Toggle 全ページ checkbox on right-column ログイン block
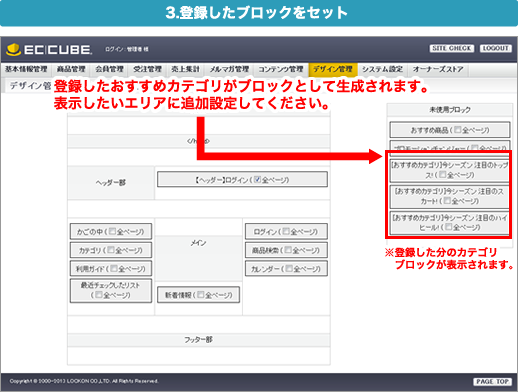The width and height of the screenshot is (518, 392). 286,231
